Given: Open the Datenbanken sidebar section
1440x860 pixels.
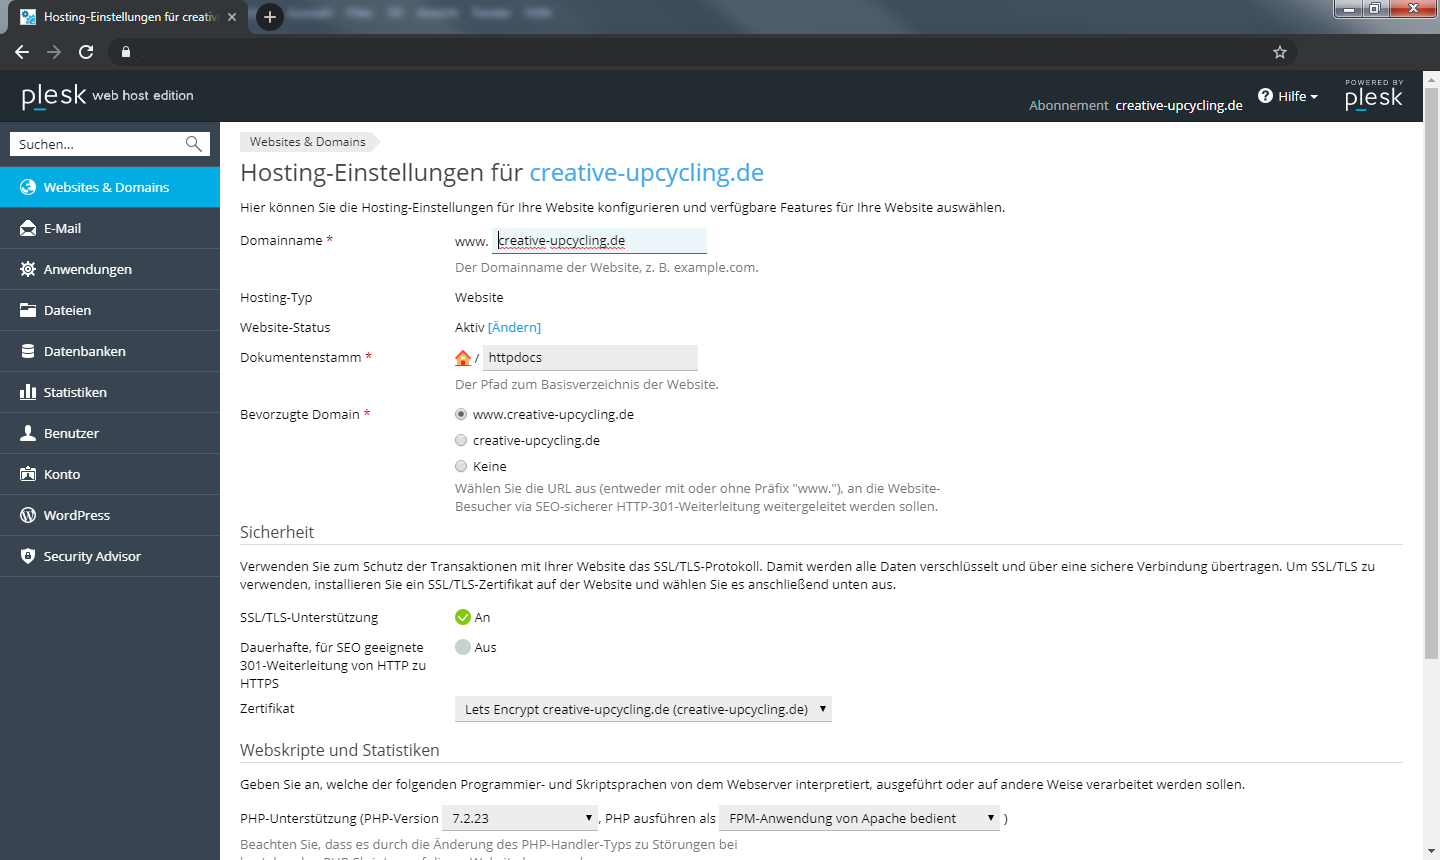Looking at the screenshot, I should pyautogui.click(x=110, y=351).
